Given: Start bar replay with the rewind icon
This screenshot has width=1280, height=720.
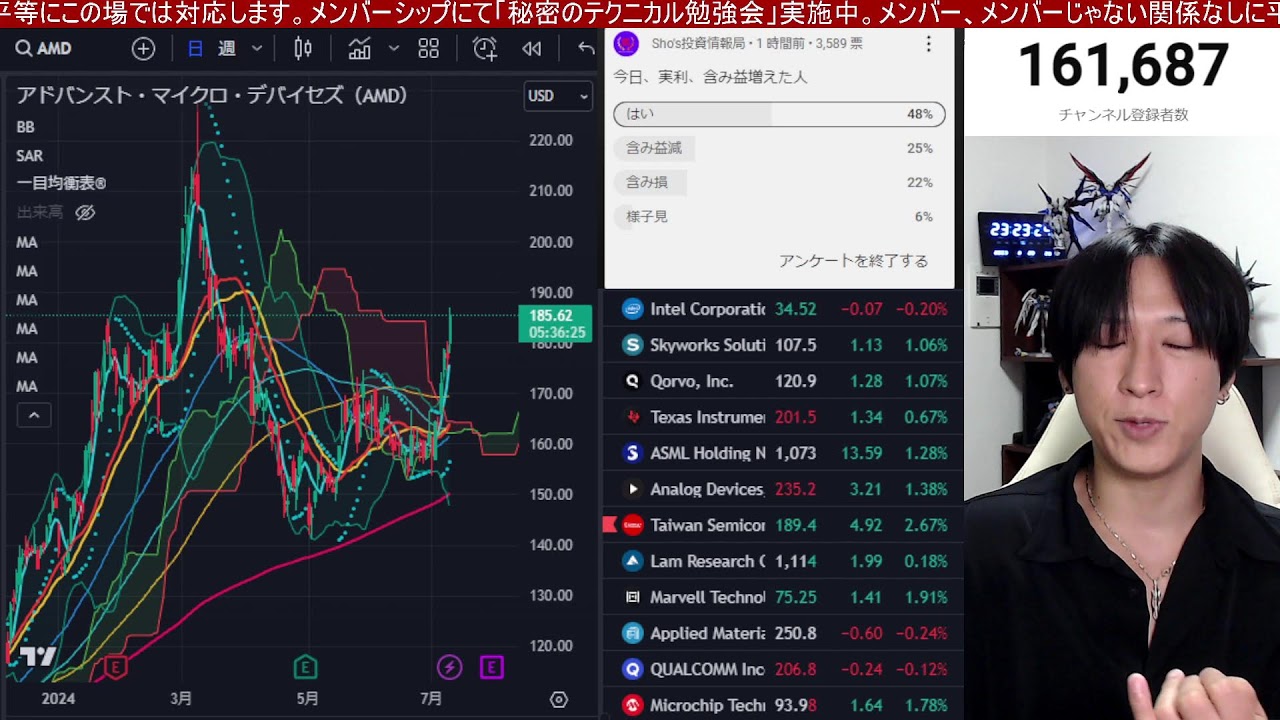Looking at the screenshot, I should point(532,48).
